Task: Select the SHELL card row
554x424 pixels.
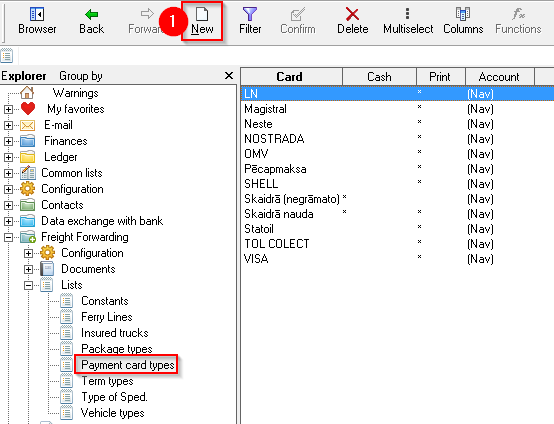Action: [x=397, y=184]
